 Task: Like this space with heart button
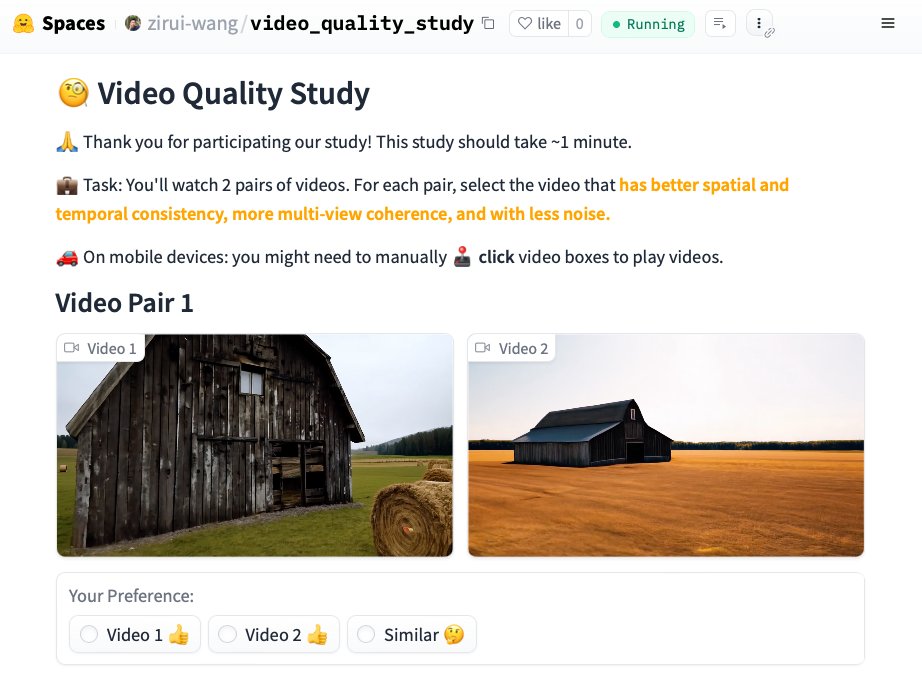click(539, 24)
